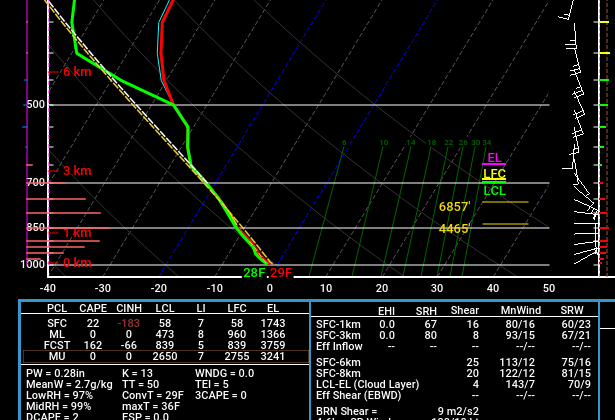The image size is (615, 420).
Task: Click the 0 km surface height label
Action: (76, 262)
